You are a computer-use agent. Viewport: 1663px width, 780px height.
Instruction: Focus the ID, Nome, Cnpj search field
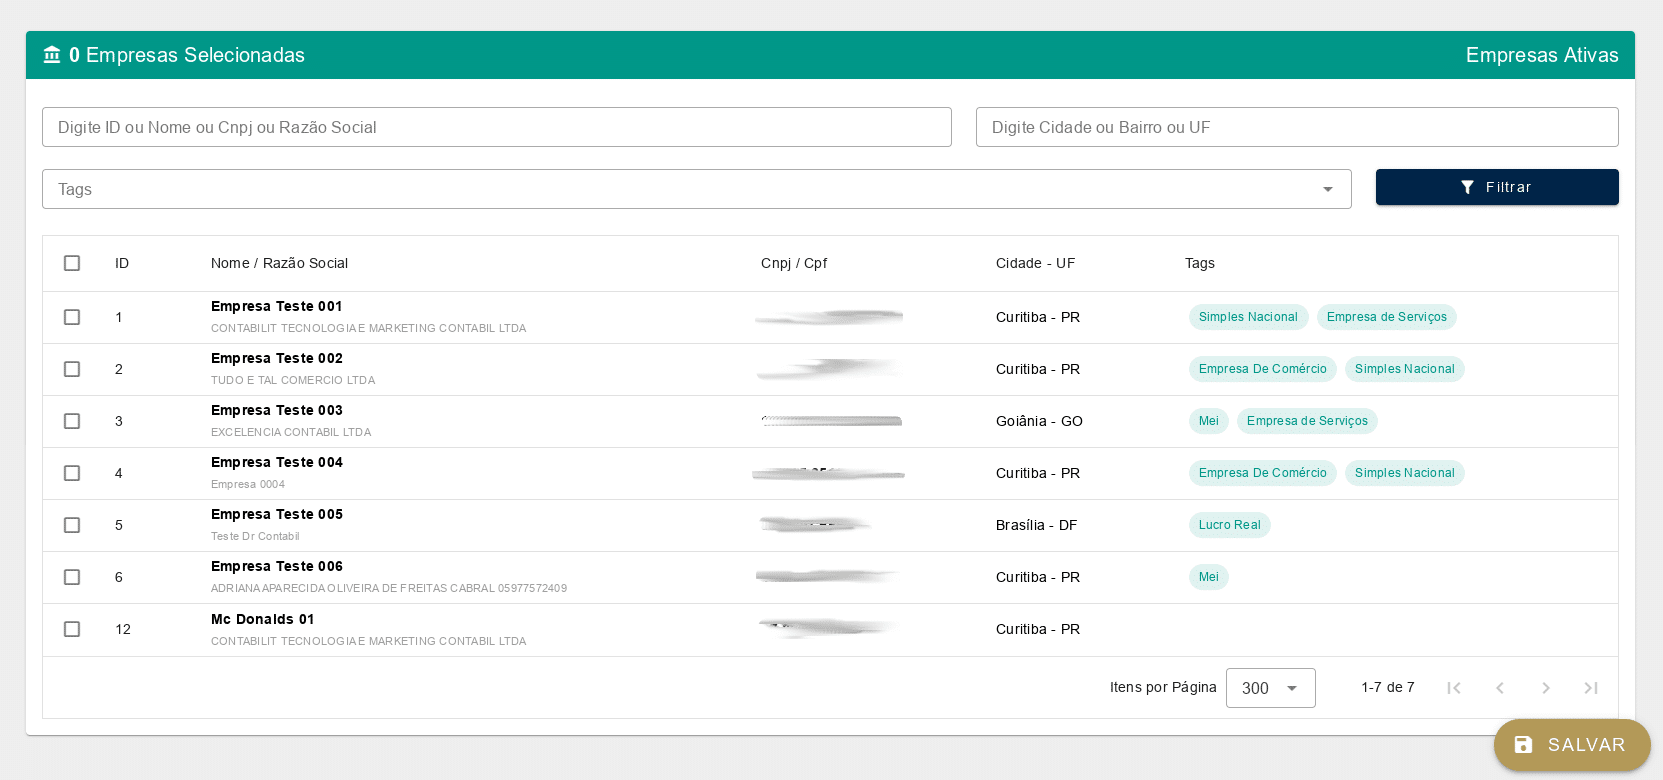(496, 127)
